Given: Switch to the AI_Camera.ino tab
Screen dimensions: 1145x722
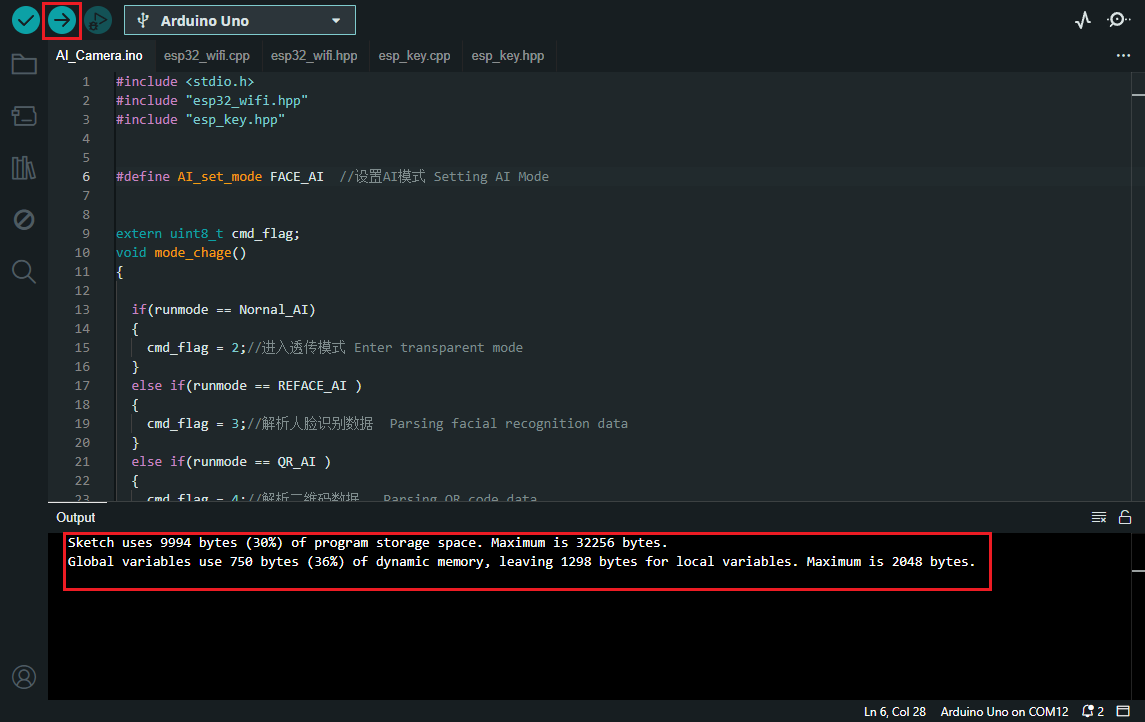Looking at the screenshot, I should [99, 55].
